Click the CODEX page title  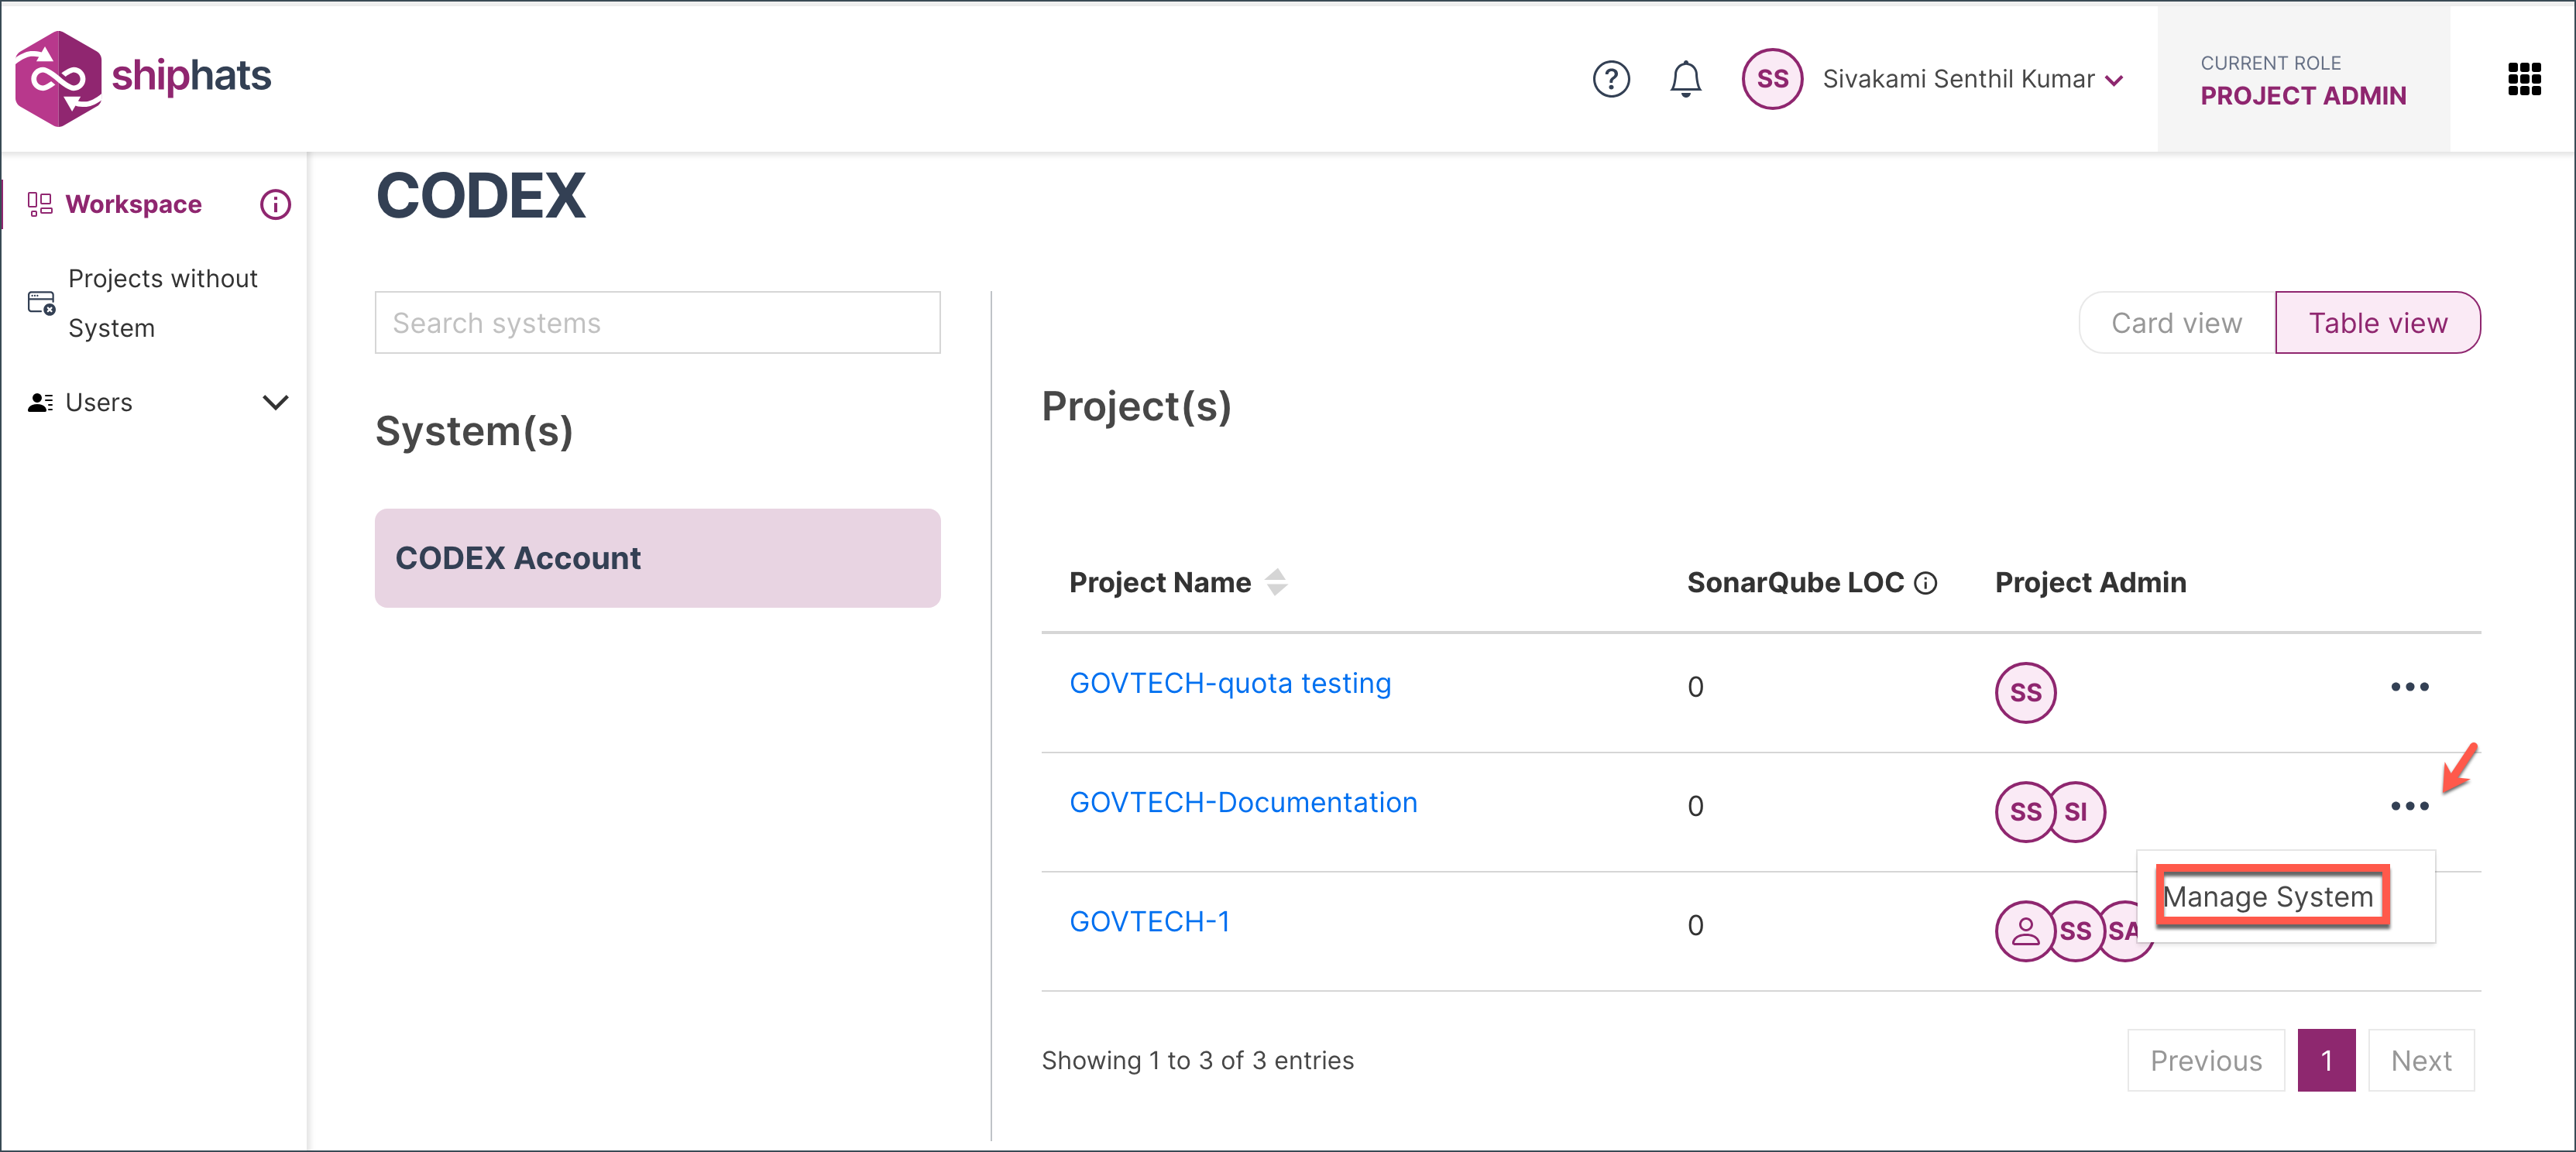click(480, 195)
